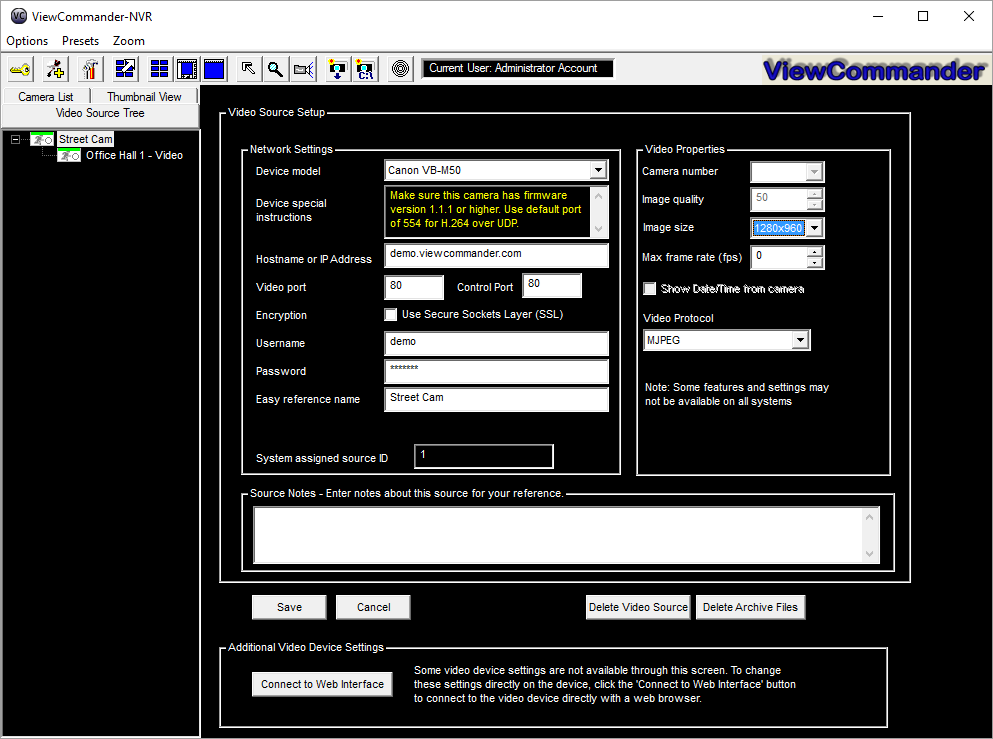Click the camera with sound waves icon
The width and height of the screenshot is (993, 739).
pos(303,69)
